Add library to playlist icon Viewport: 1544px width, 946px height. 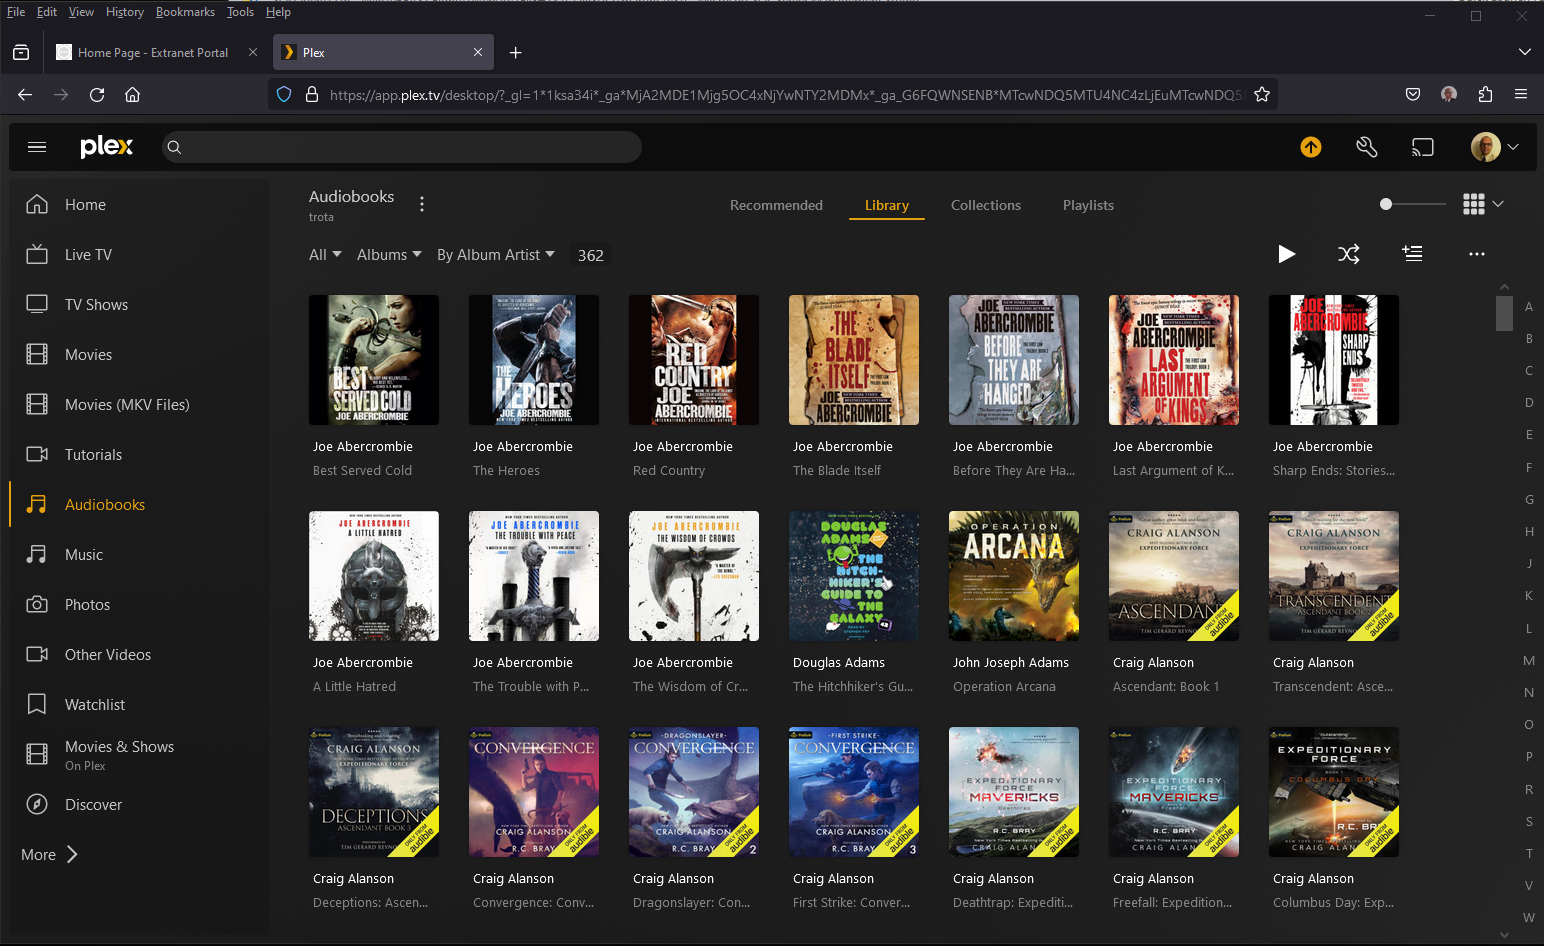[1412, 254]
